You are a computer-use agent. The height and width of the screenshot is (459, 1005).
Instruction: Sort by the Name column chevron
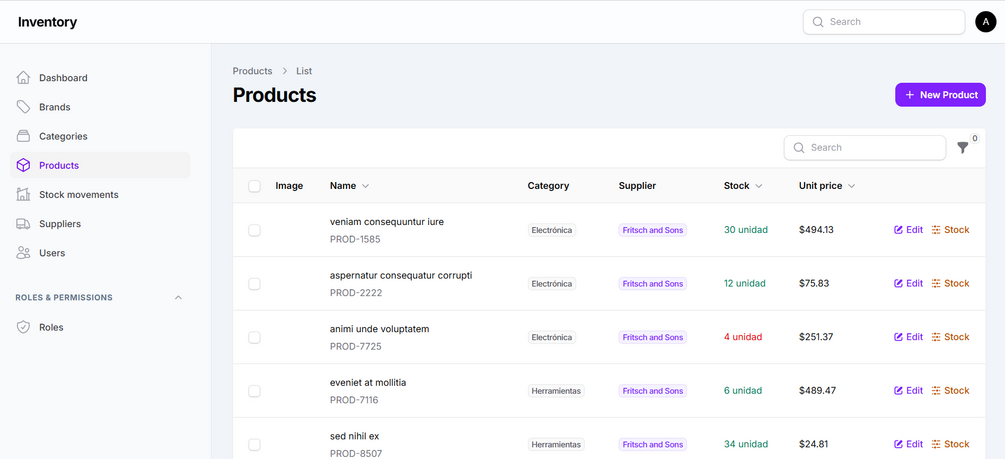pos(365,186)
